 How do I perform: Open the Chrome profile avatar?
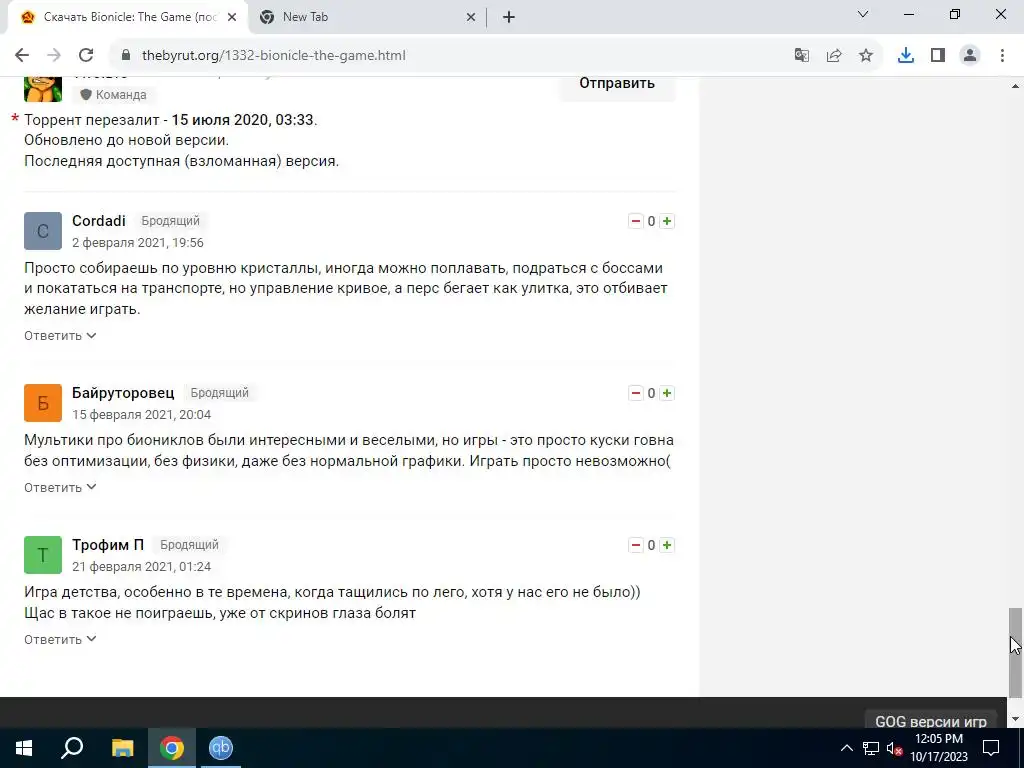point(970,56)
